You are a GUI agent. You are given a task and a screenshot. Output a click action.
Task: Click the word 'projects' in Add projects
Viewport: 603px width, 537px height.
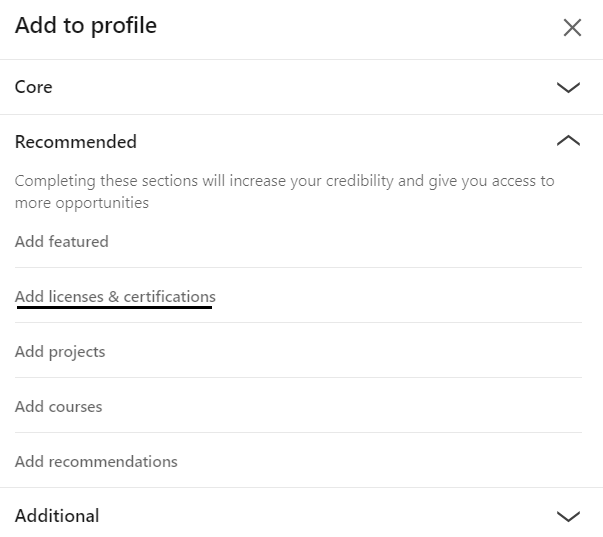tap(76, 351)
